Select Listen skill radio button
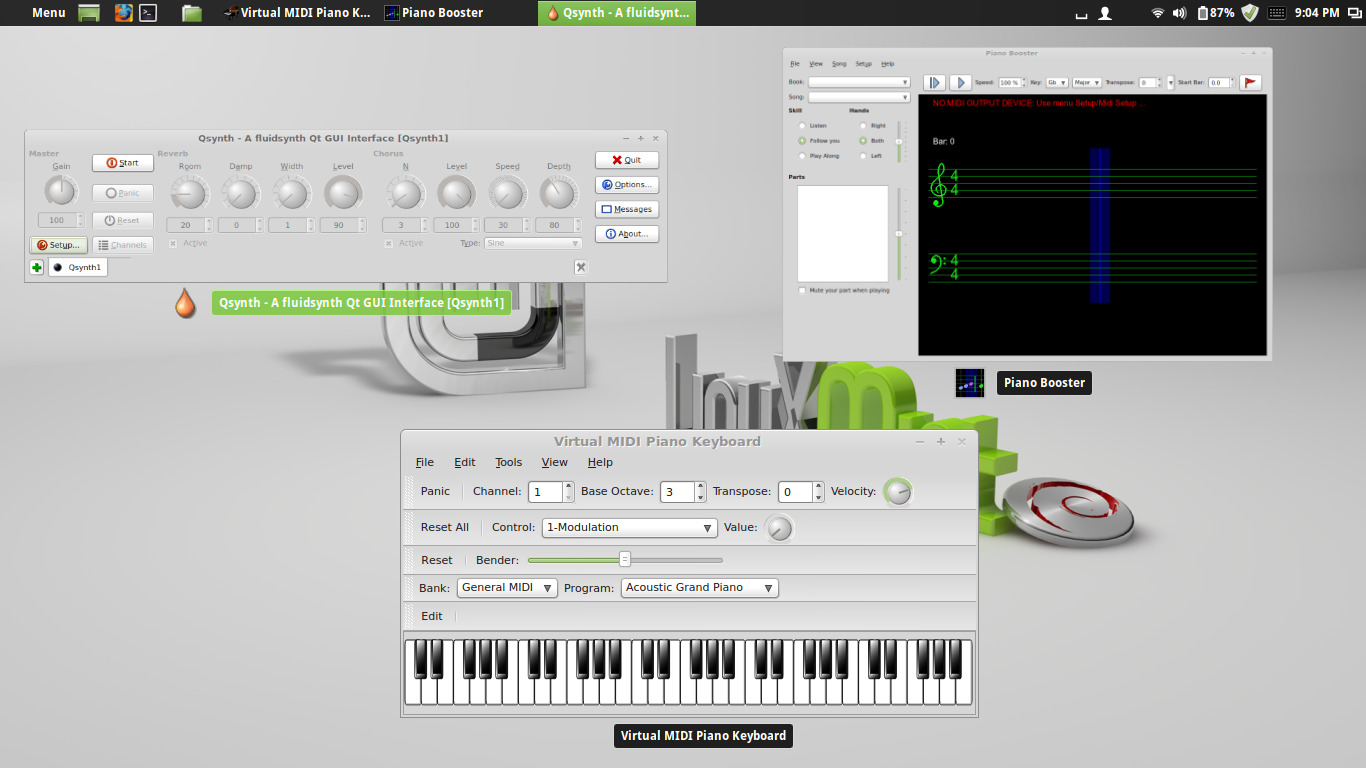The height and width of the screenshot is (768, 1366). point(802,126)
